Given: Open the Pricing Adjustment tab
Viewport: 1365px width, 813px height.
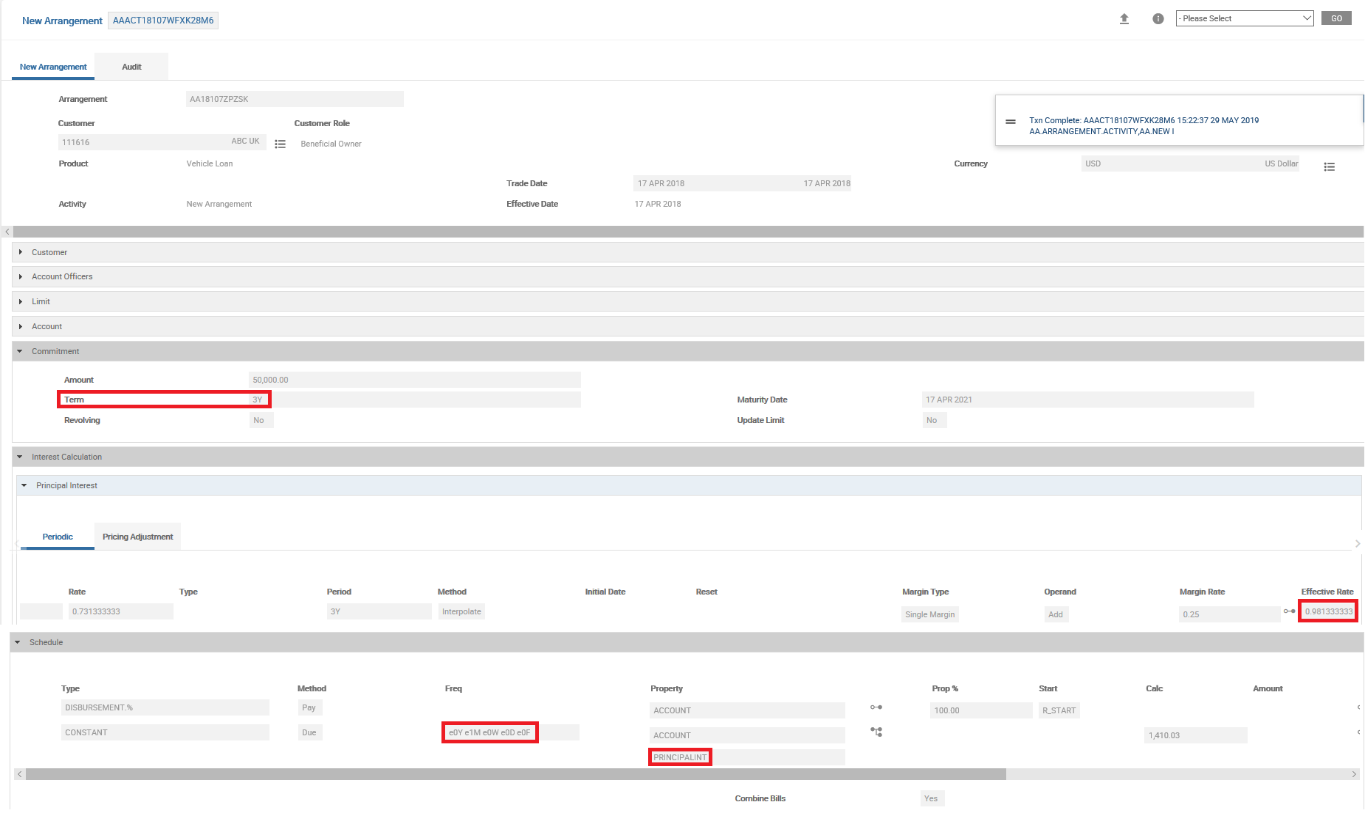Looking at the screenshot, I should tap(138, 537).
